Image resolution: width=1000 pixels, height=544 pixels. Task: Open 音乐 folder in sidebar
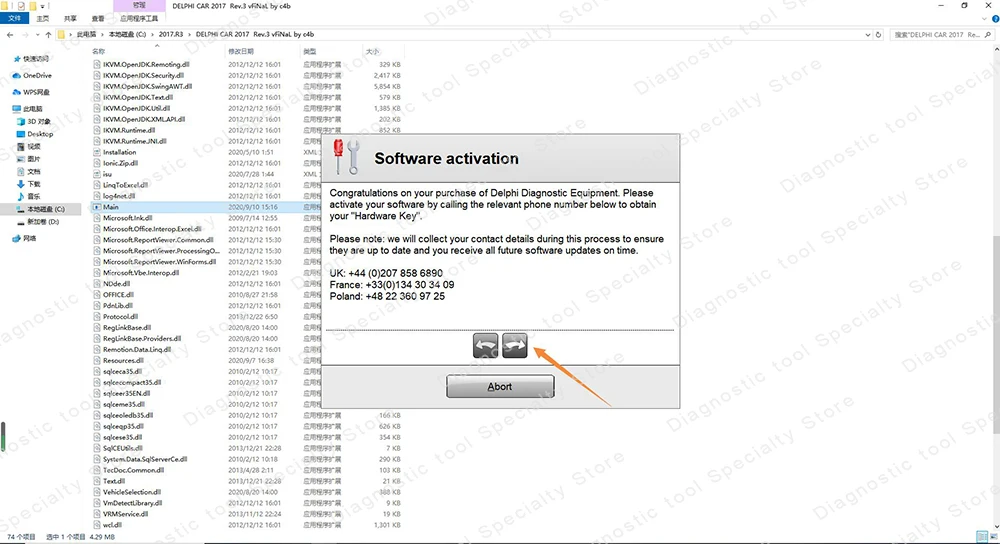tap(33, 196)
